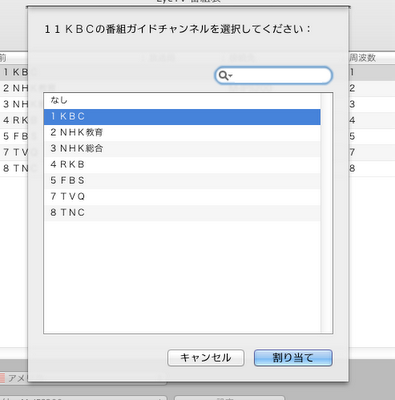
Task: Click the 4 RK row in background window
Action: 15,120
